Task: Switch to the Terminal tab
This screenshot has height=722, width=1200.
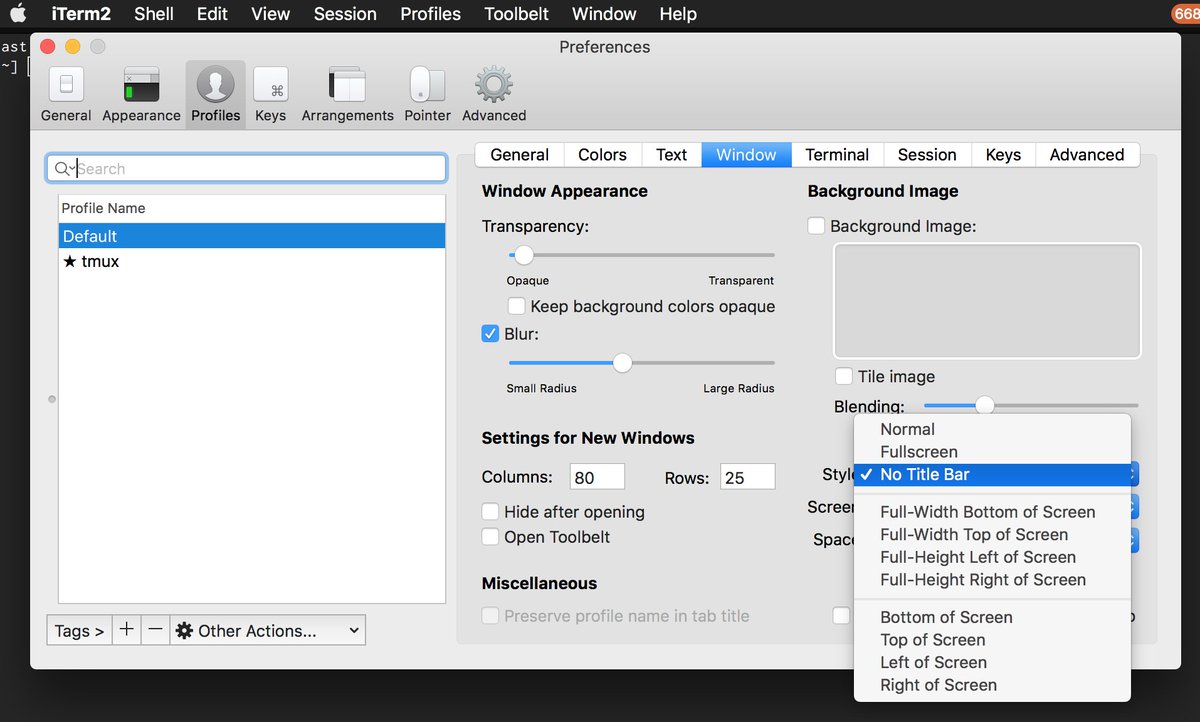Action: [x=837, y=155]
